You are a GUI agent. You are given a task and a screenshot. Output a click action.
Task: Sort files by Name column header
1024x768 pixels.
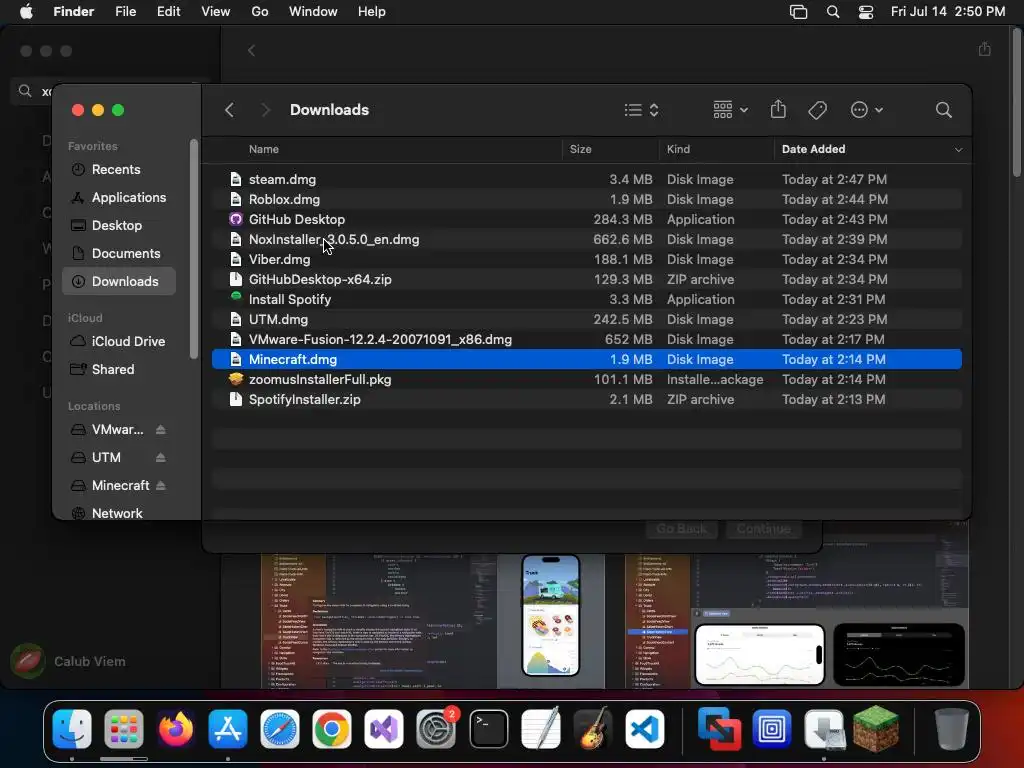[264, 149]
